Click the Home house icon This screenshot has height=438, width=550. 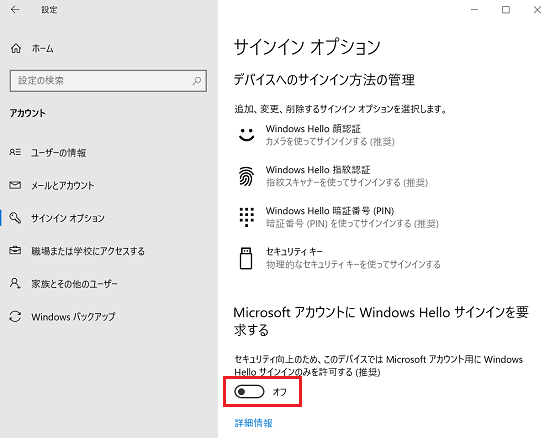pyautogui.click(x=16, y=48)
